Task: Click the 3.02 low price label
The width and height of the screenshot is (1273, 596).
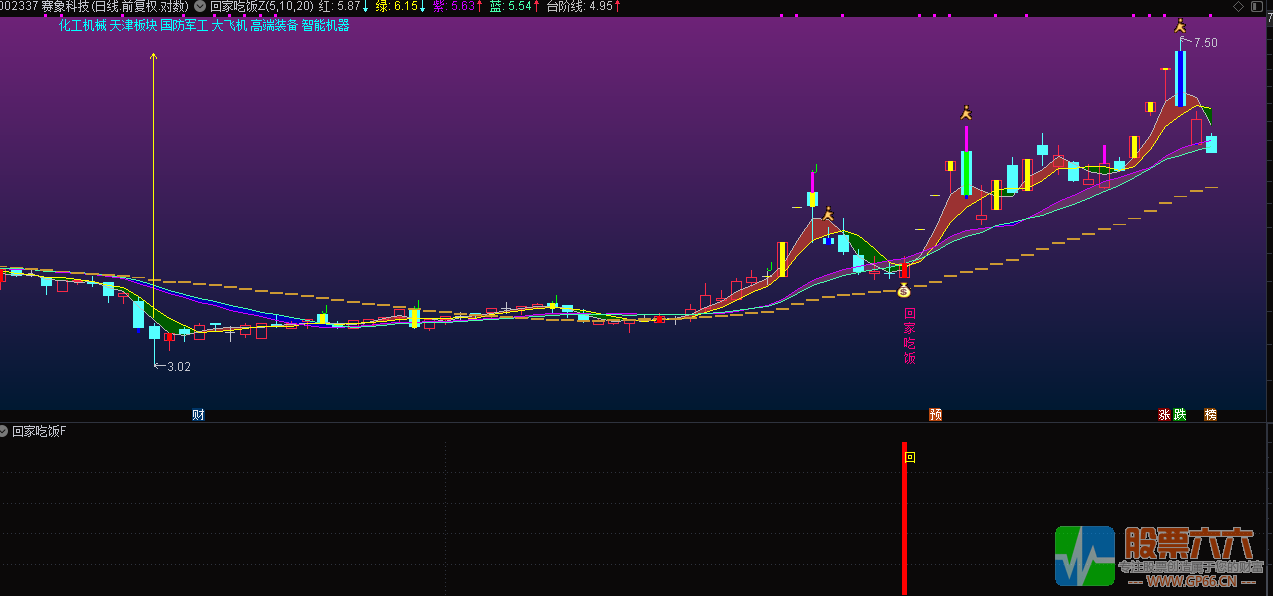Action: click(x=178, y=367)
